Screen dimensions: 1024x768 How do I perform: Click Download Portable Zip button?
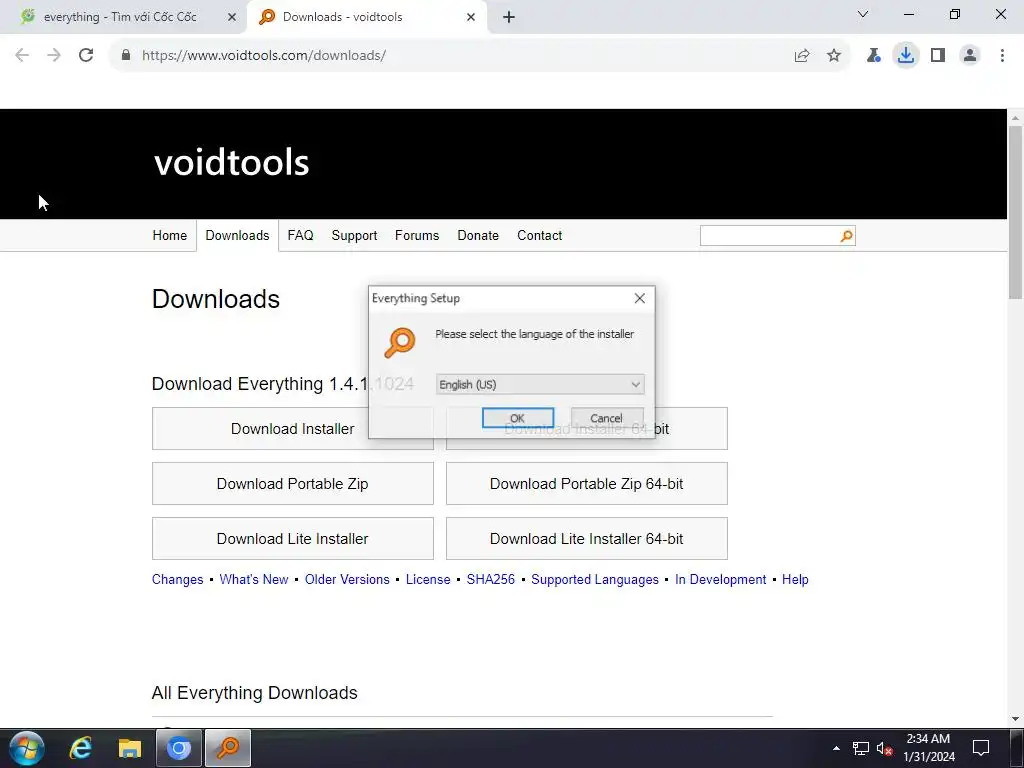point(293,484)
